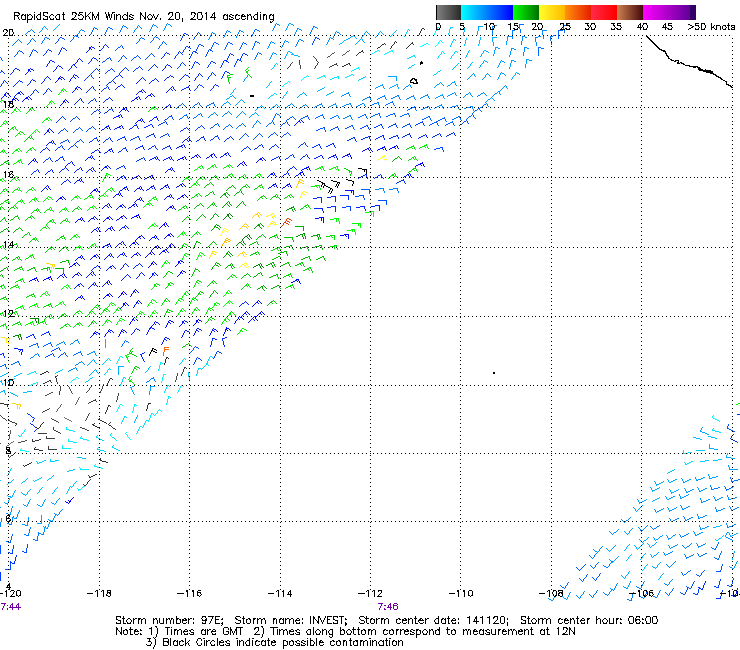740x650 pixels.
Task: Click the legend value '45'
Action: click(667, 27)
